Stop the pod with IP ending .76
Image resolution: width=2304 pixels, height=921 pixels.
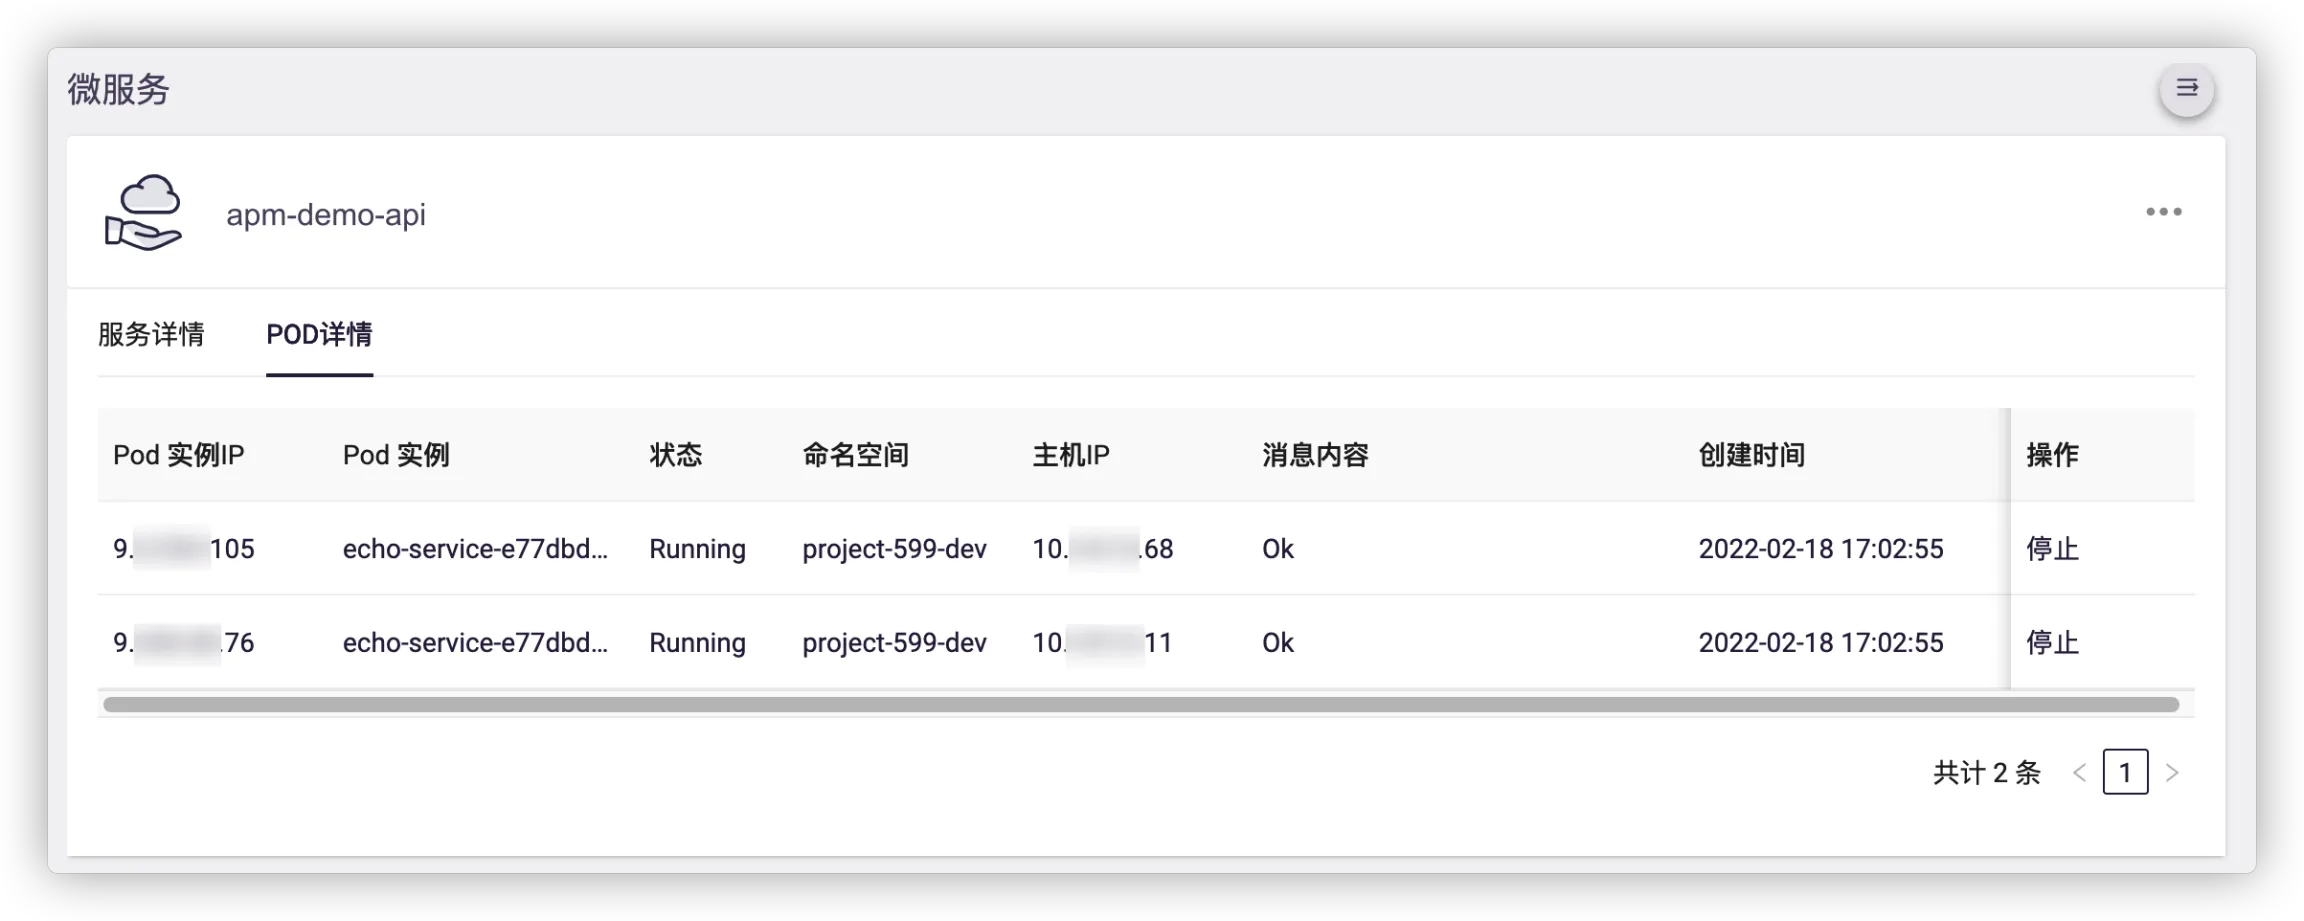click(x=2052, y=643)
